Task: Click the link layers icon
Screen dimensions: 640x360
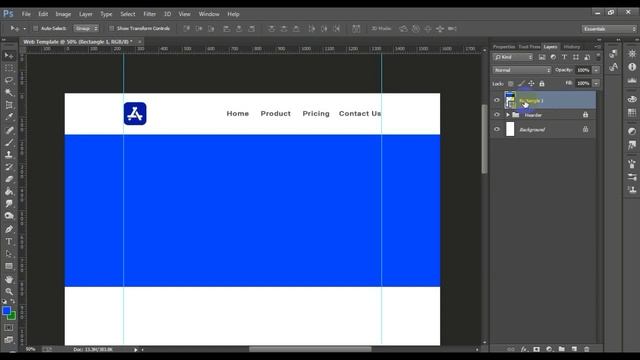Action: (x=511, y=349)
